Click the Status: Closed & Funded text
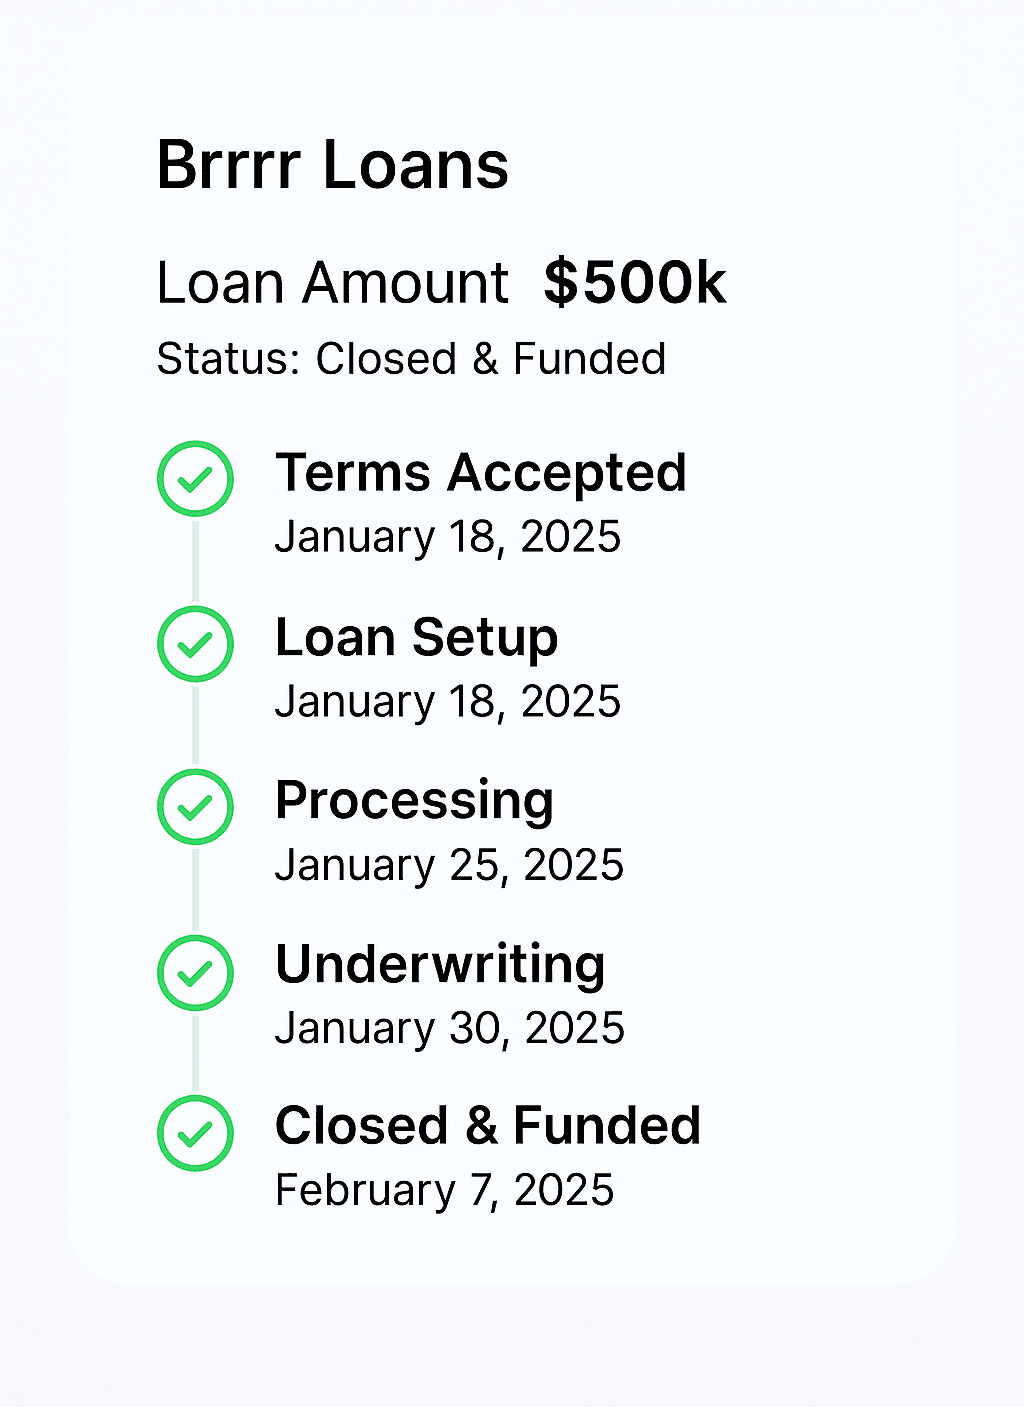Screen dimensions: 1024x1407 pyautogui.click(x=411, y=359)
